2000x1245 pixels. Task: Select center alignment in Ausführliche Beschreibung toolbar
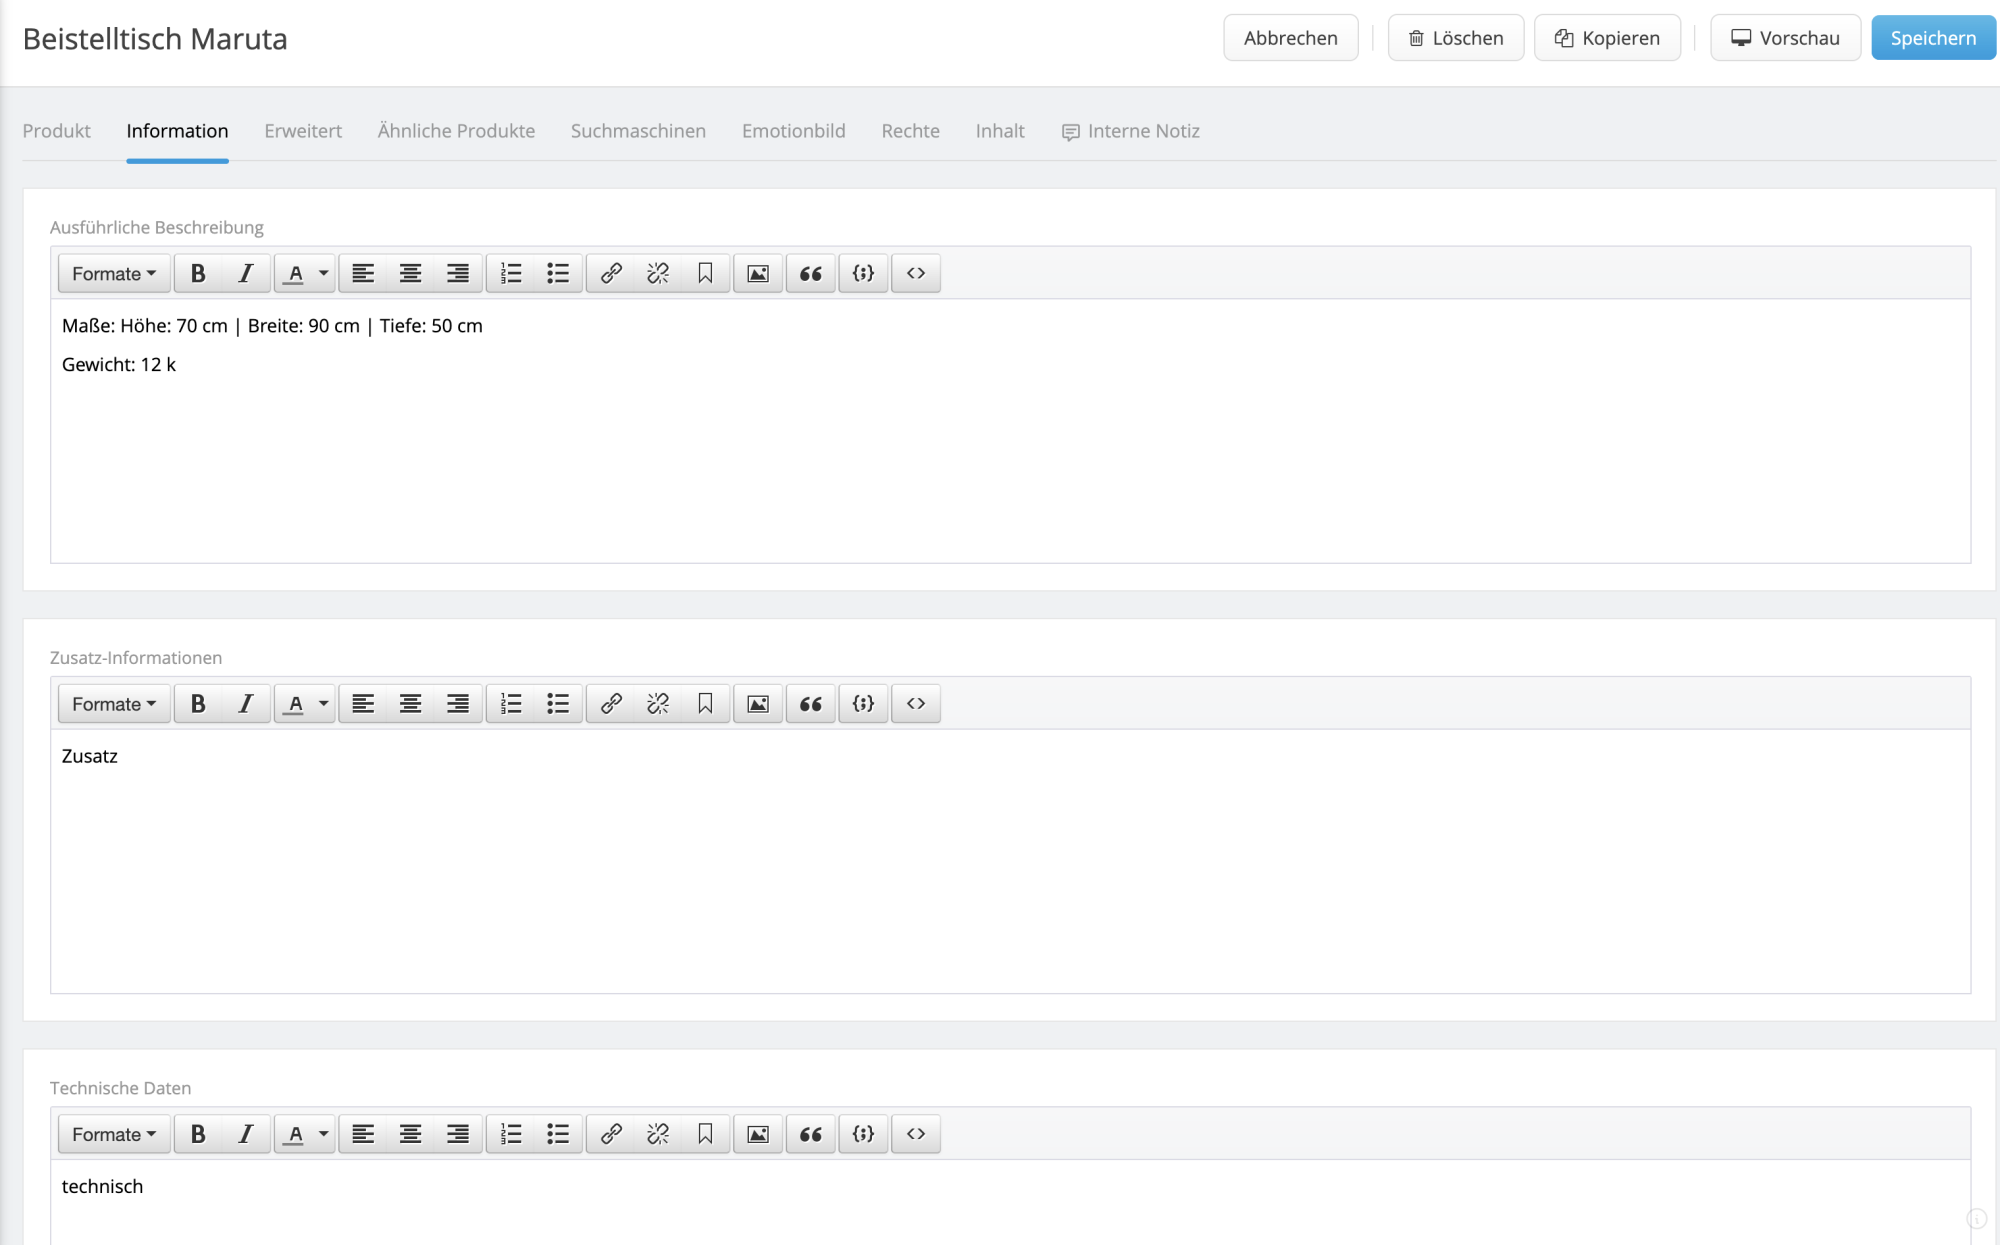tap(410, 273)
